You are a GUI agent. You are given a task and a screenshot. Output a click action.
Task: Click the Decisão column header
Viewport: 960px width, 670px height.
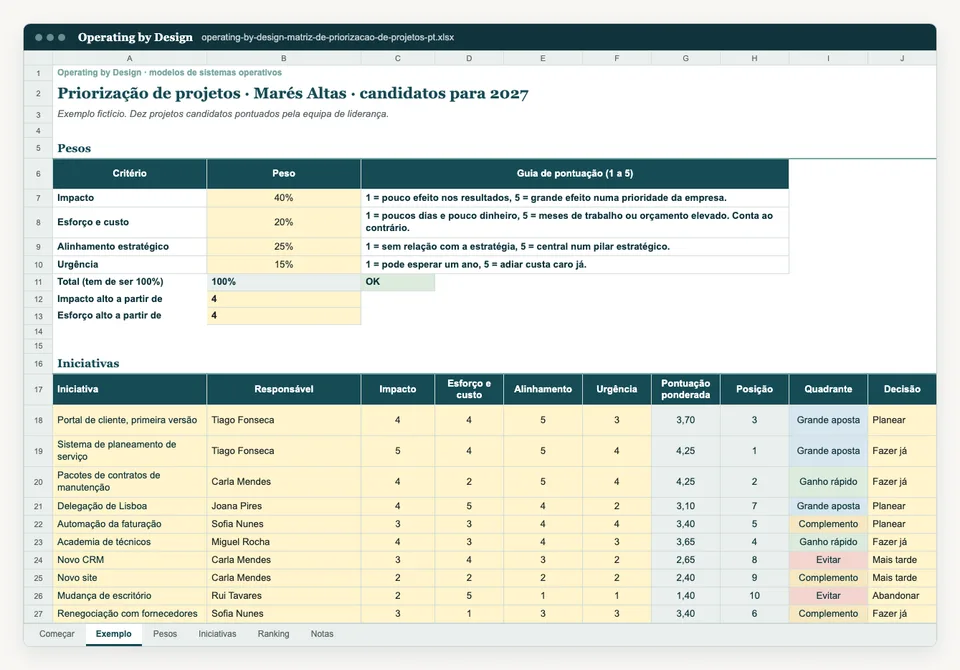tap(902, 389)
